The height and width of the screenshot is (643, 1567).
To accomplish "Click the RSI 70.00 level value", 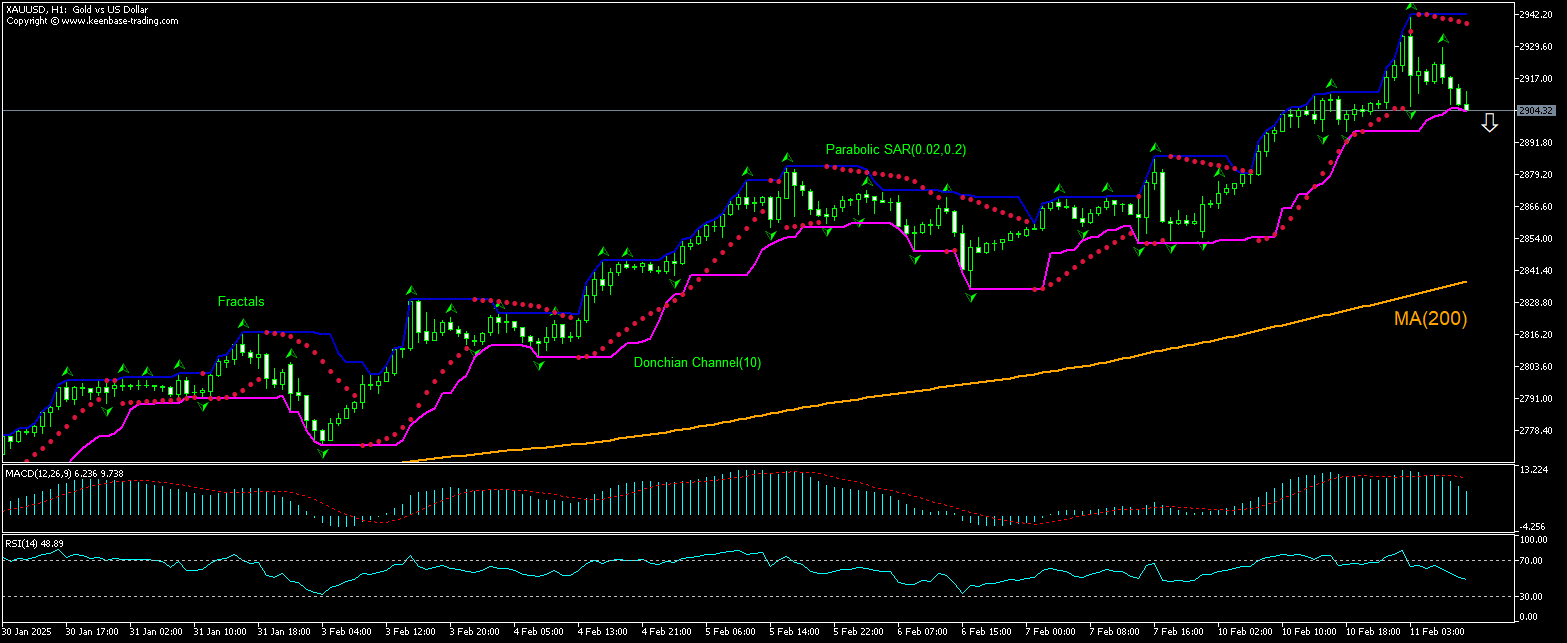I will [x=1531, y=561].
